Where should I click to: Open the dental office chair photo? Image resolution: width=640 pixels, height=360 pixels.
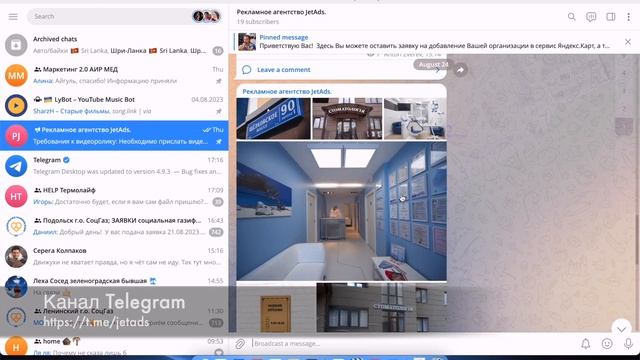(415, 119)
